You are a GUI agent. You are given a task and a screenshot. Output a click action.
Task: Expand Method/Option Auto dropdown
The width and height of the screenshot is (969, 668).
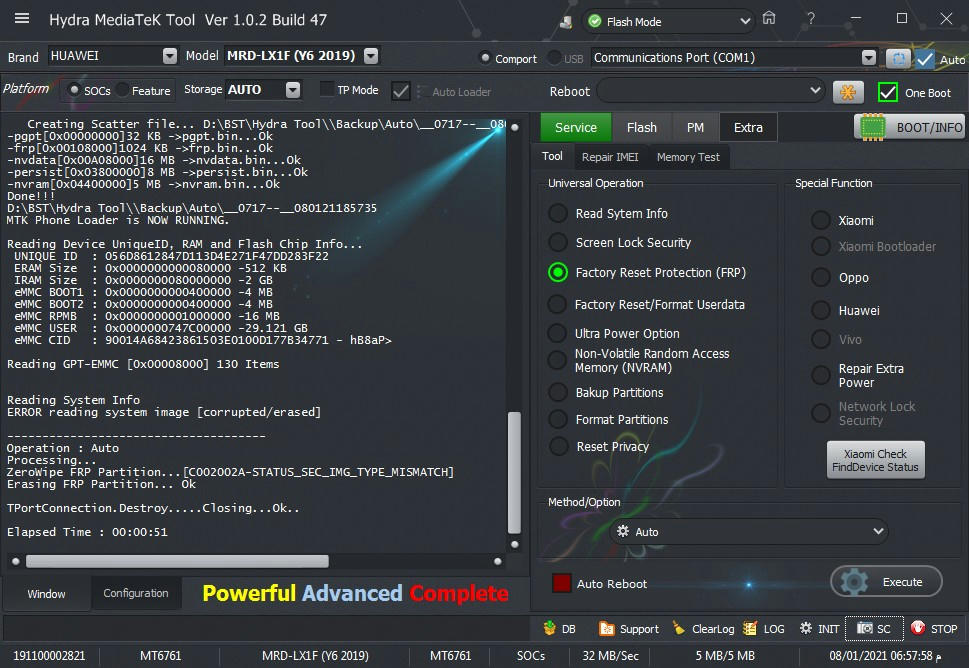pyautogui.click(x=878, y=531)
